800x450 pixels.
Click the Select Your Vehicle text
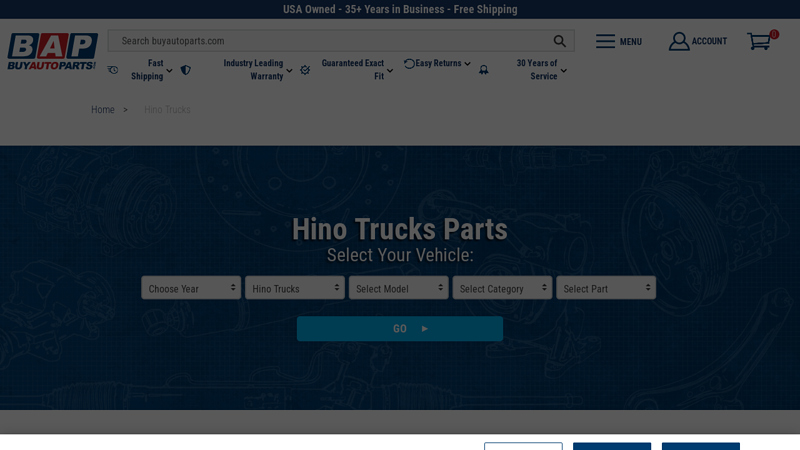(400, 255)
